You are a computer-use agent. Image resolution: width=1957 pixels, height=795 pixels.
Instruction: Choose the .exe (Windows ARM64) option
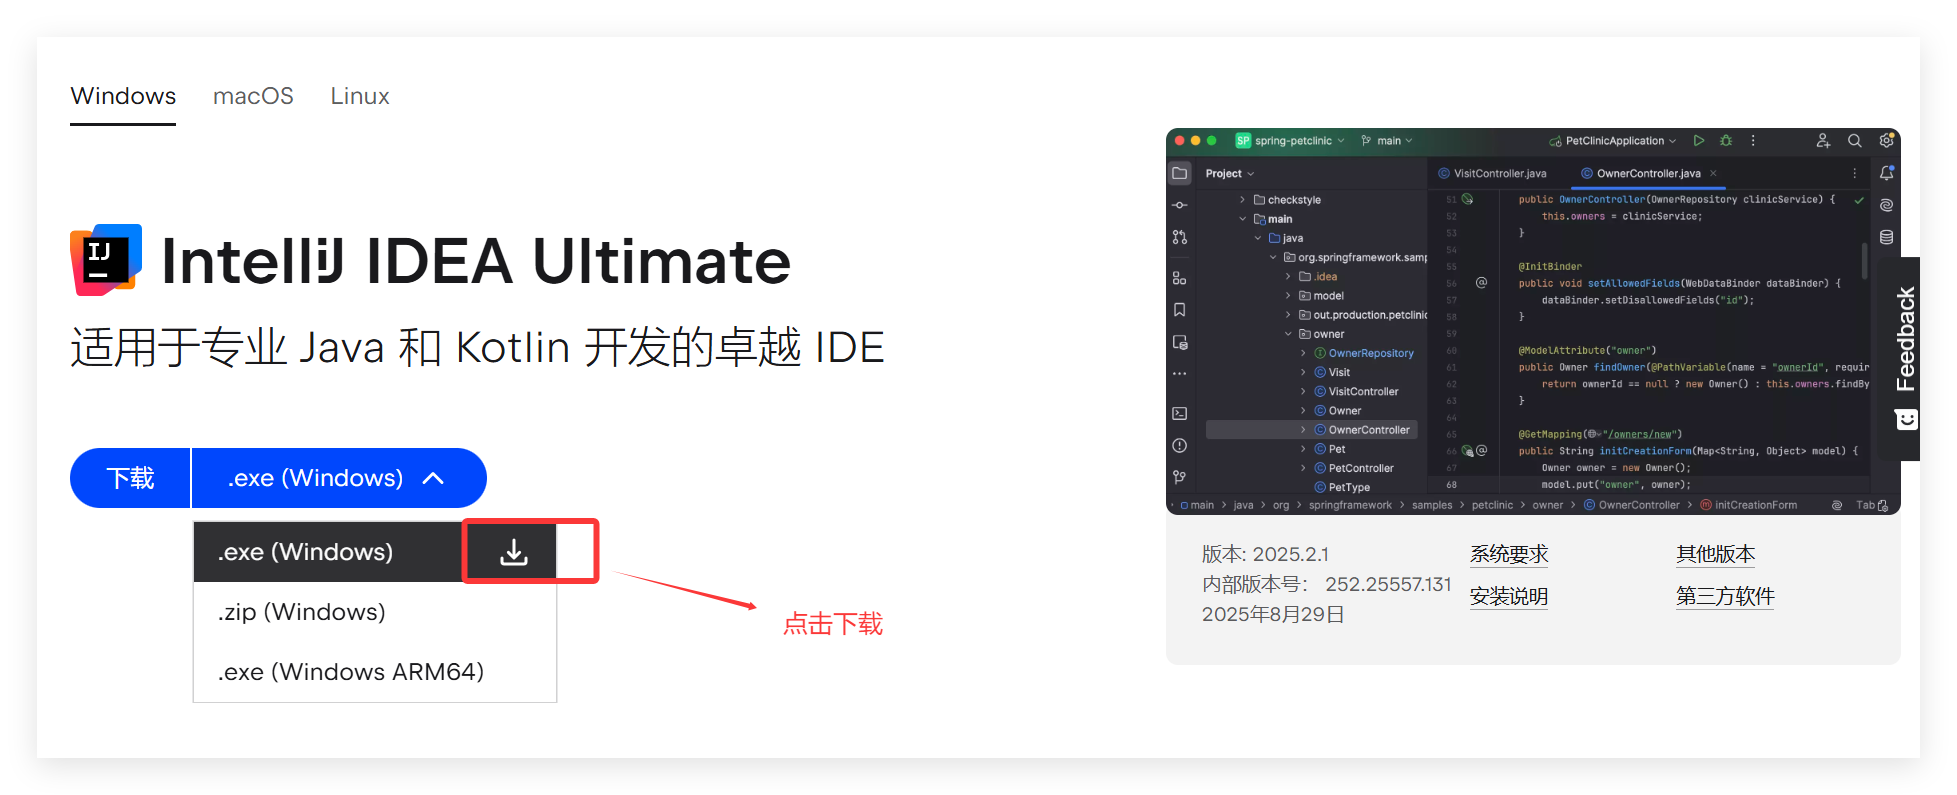tap(375, 672)
